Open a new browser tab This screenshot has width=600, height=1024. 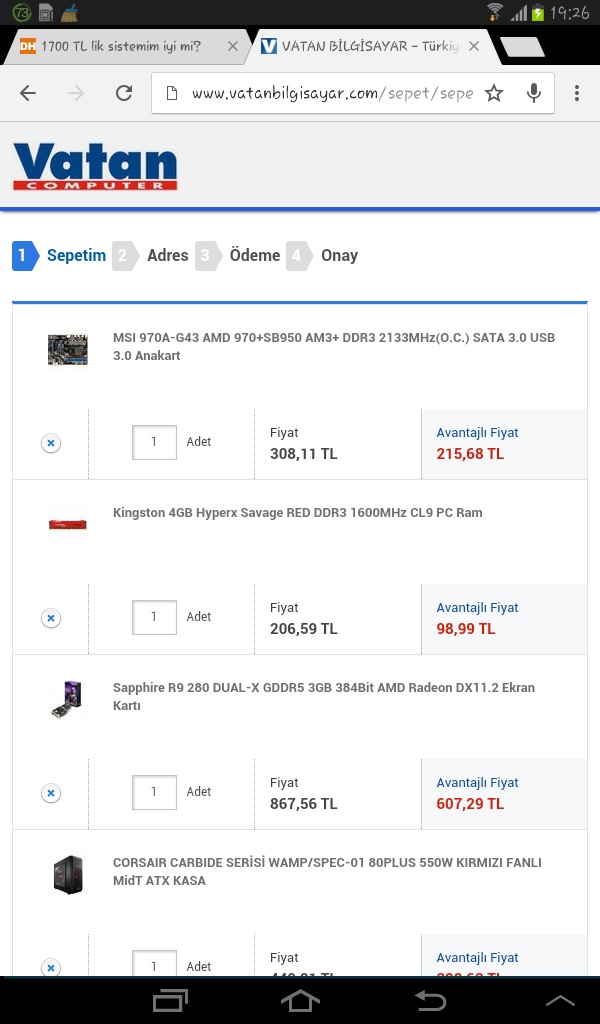pyautogui.click(x=521, y=46)
